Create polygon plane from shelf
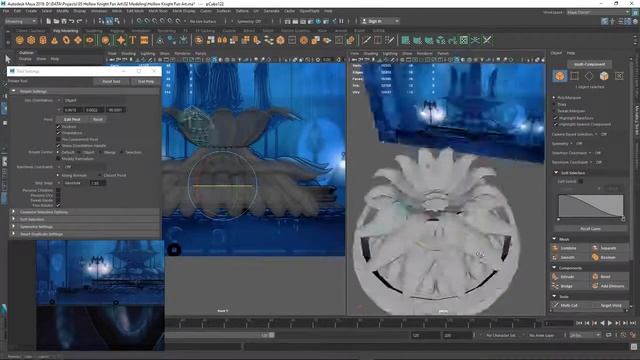 [x=78, y=40]
